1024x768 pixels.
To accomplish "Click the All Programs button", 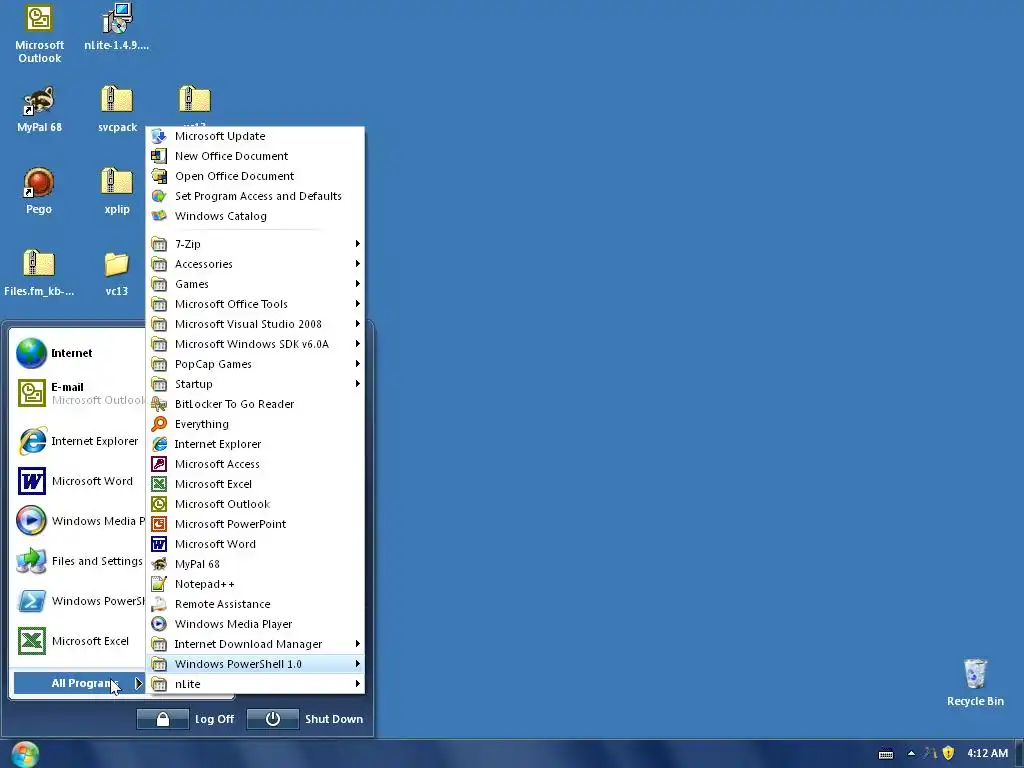I will click(x=78, y=683).
